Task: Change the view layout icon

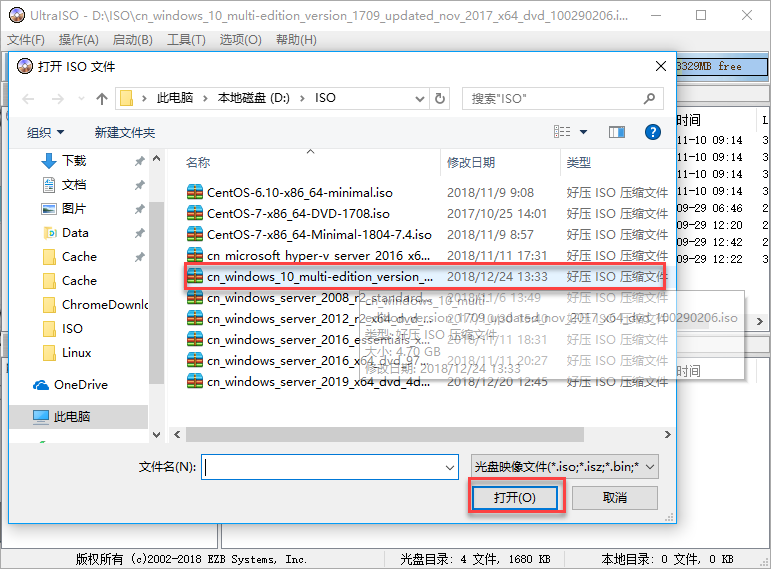Action: point(562,131)
